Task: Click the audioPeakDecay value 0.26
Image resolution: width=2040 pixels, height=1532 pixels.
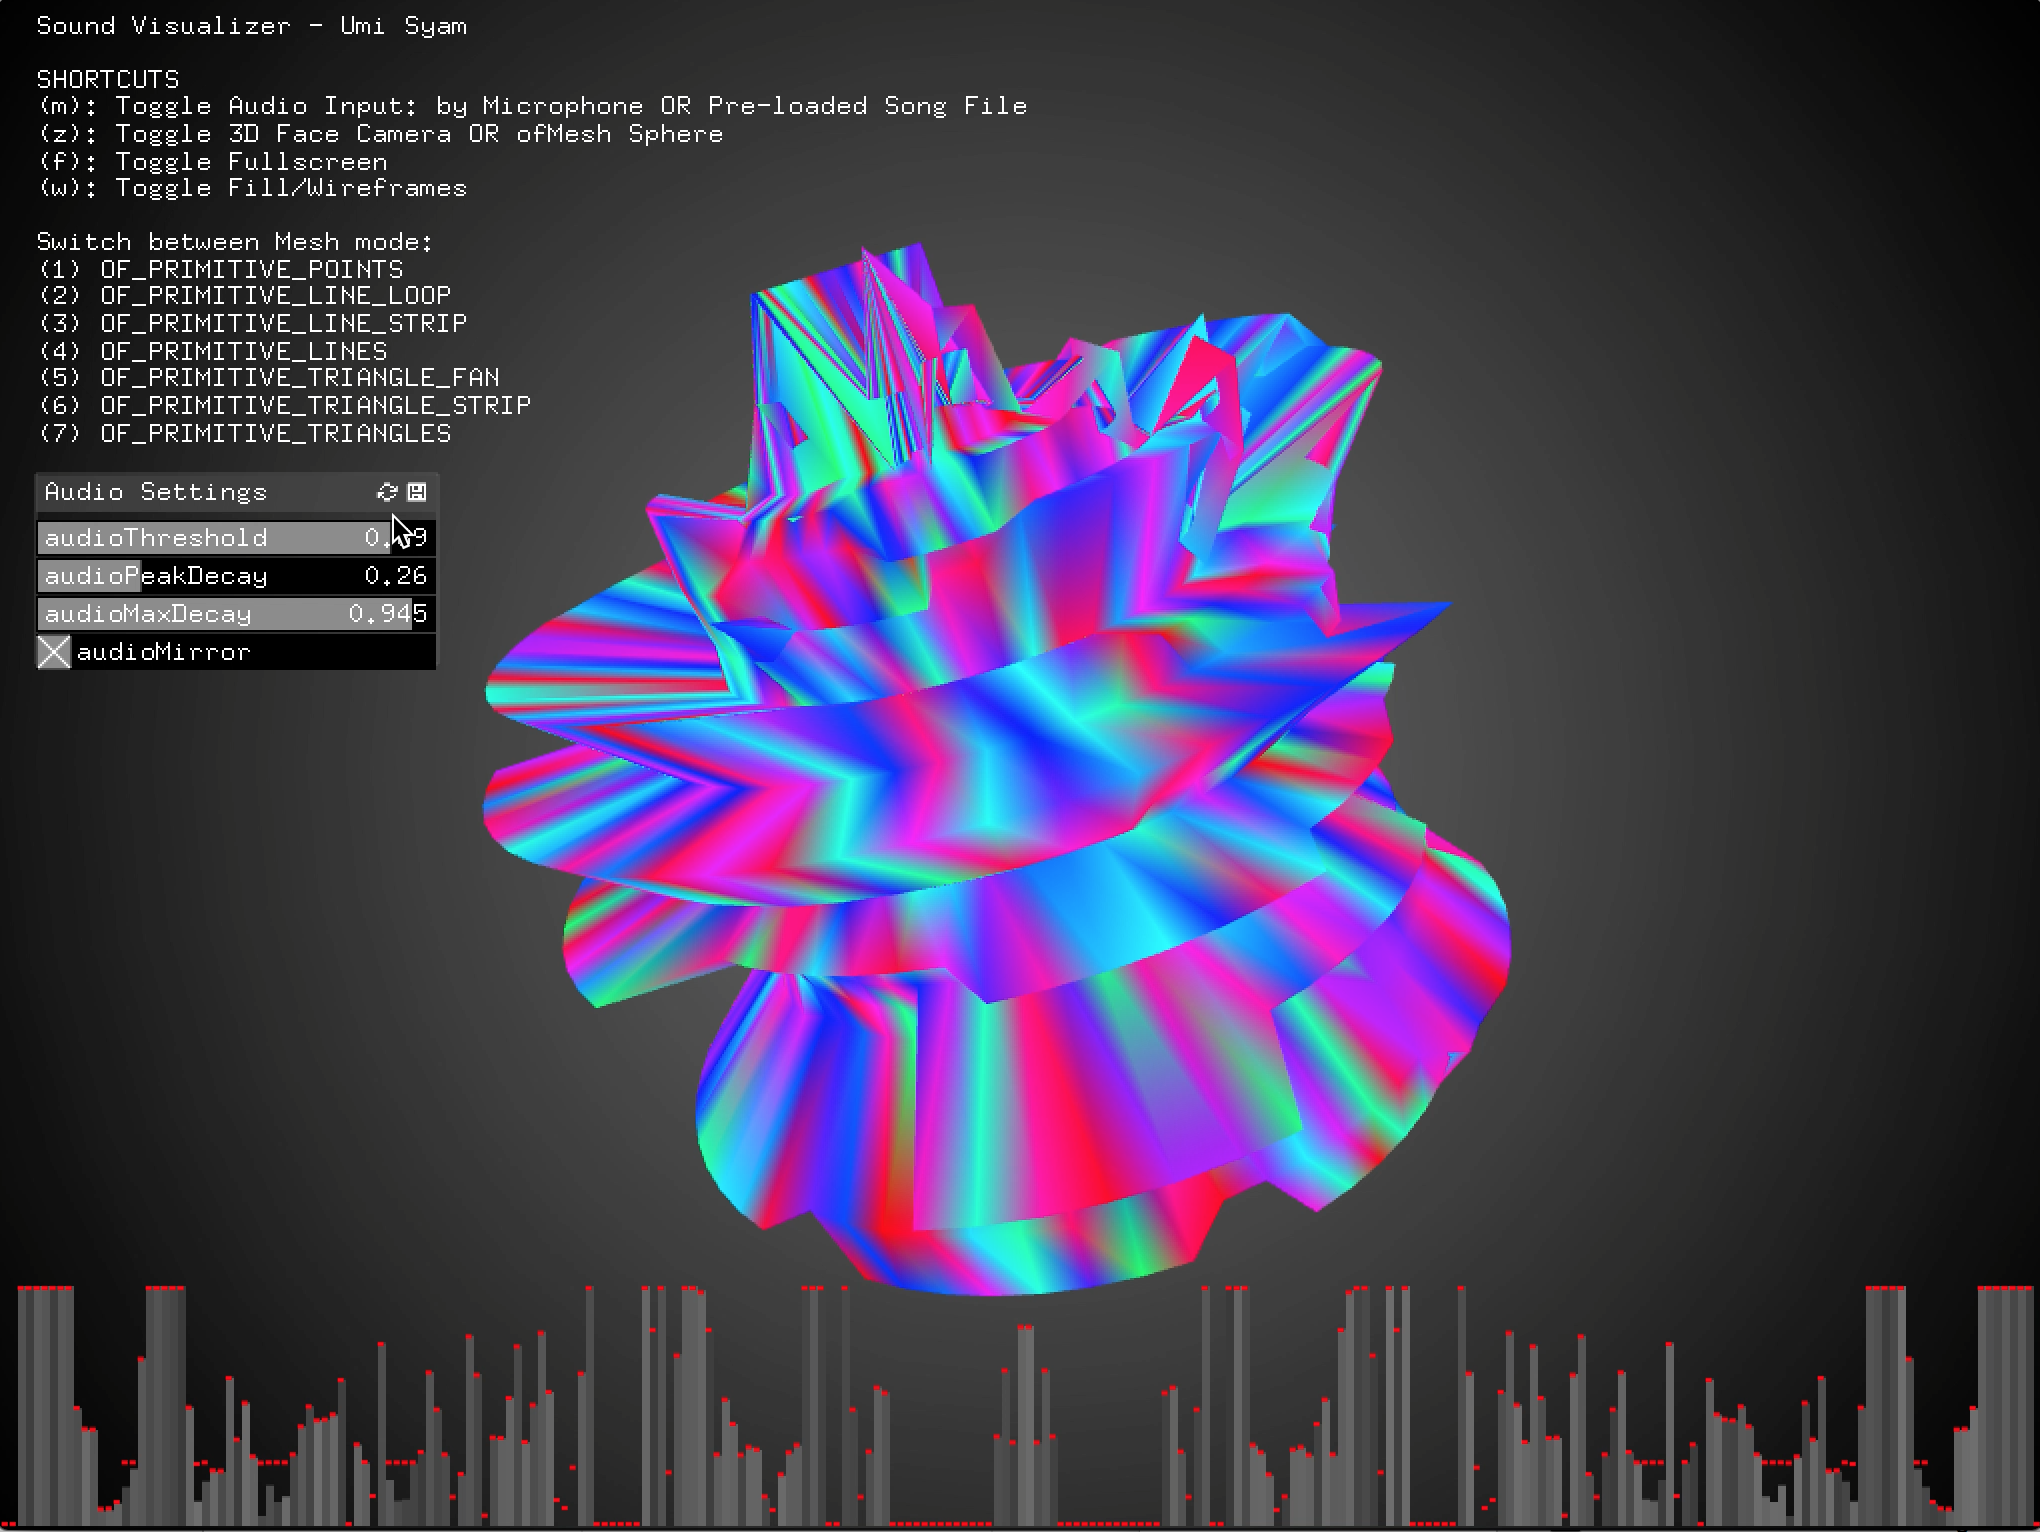Action: (x=395, y=576)
